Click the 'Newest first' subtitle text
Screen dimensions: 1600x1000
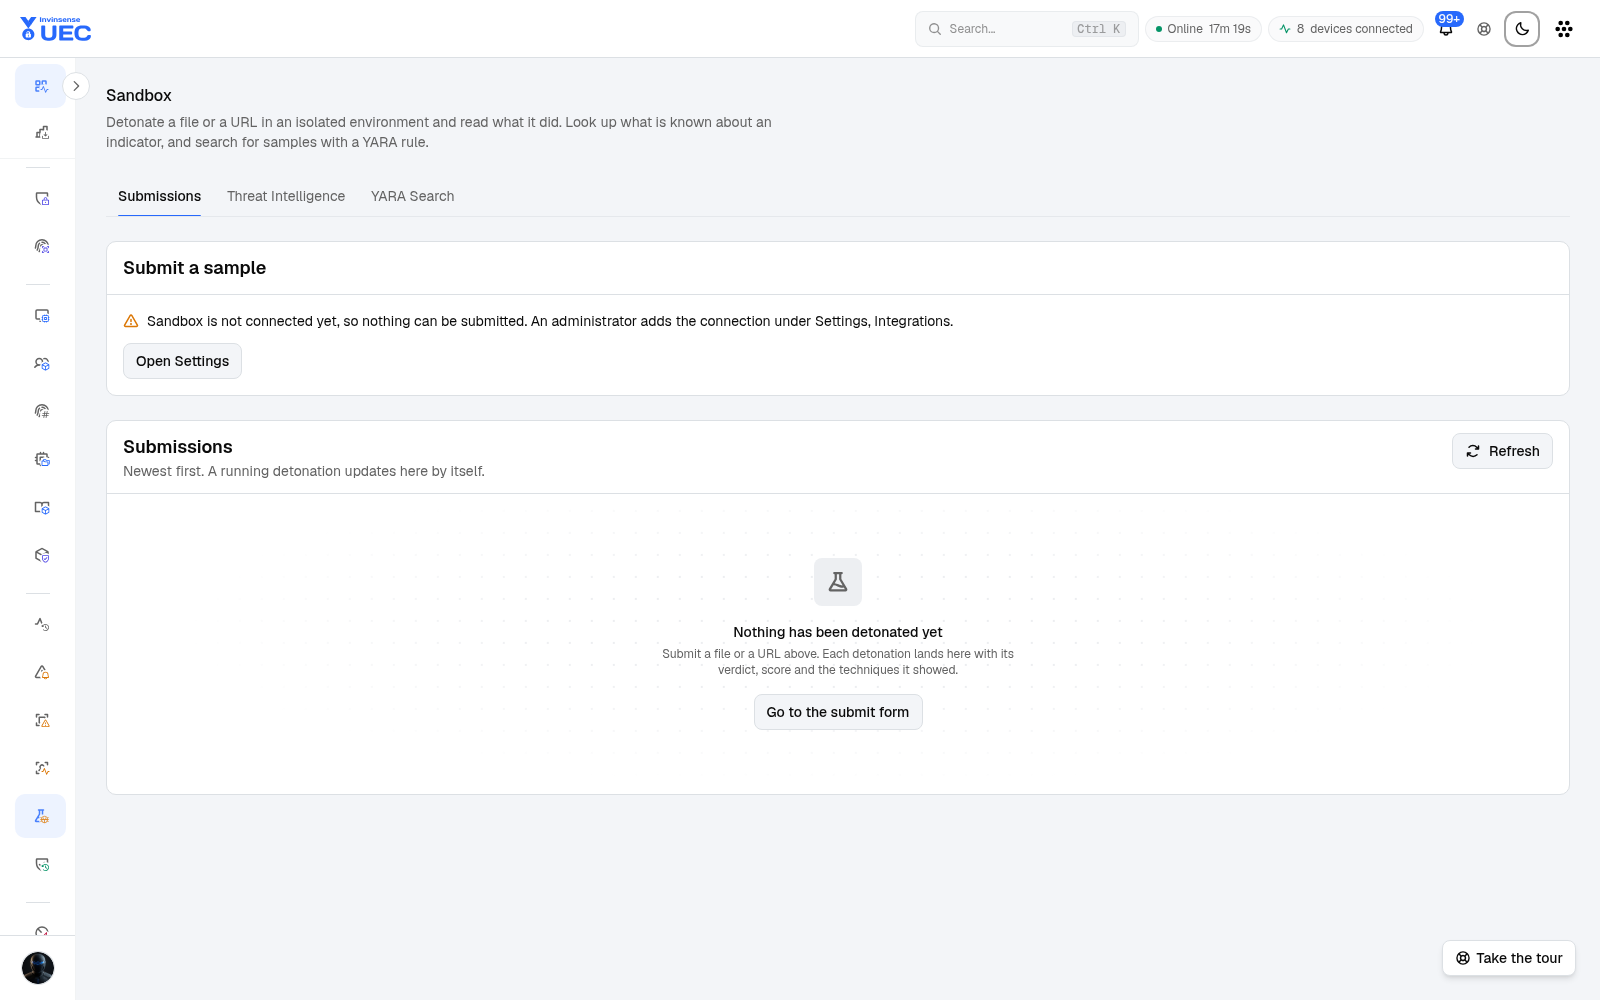click(304, 471)
